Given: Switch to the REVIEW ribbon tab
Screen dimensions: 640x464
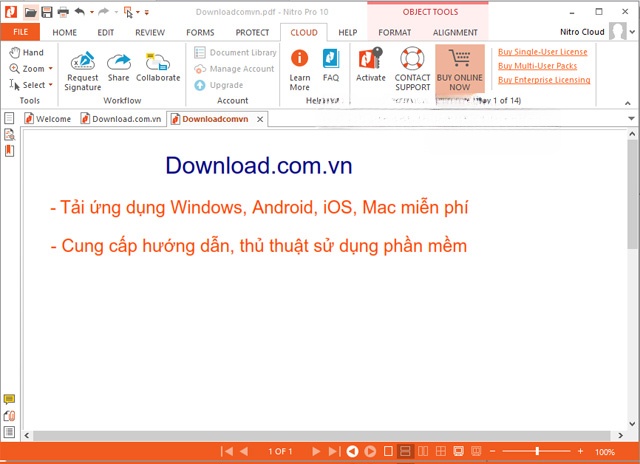Looking at the screenshot, I should point(150,32).
